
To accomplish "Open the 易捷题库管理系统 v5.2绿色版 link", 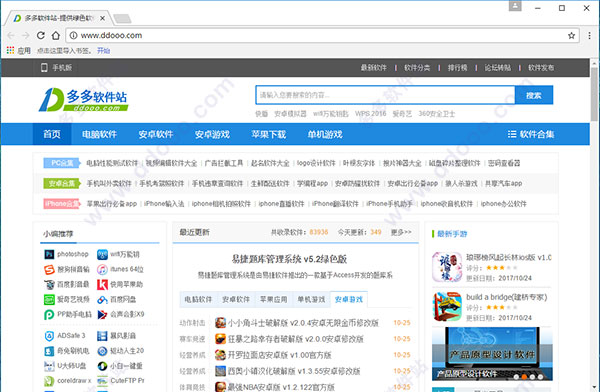I will [x=289, y=259].
